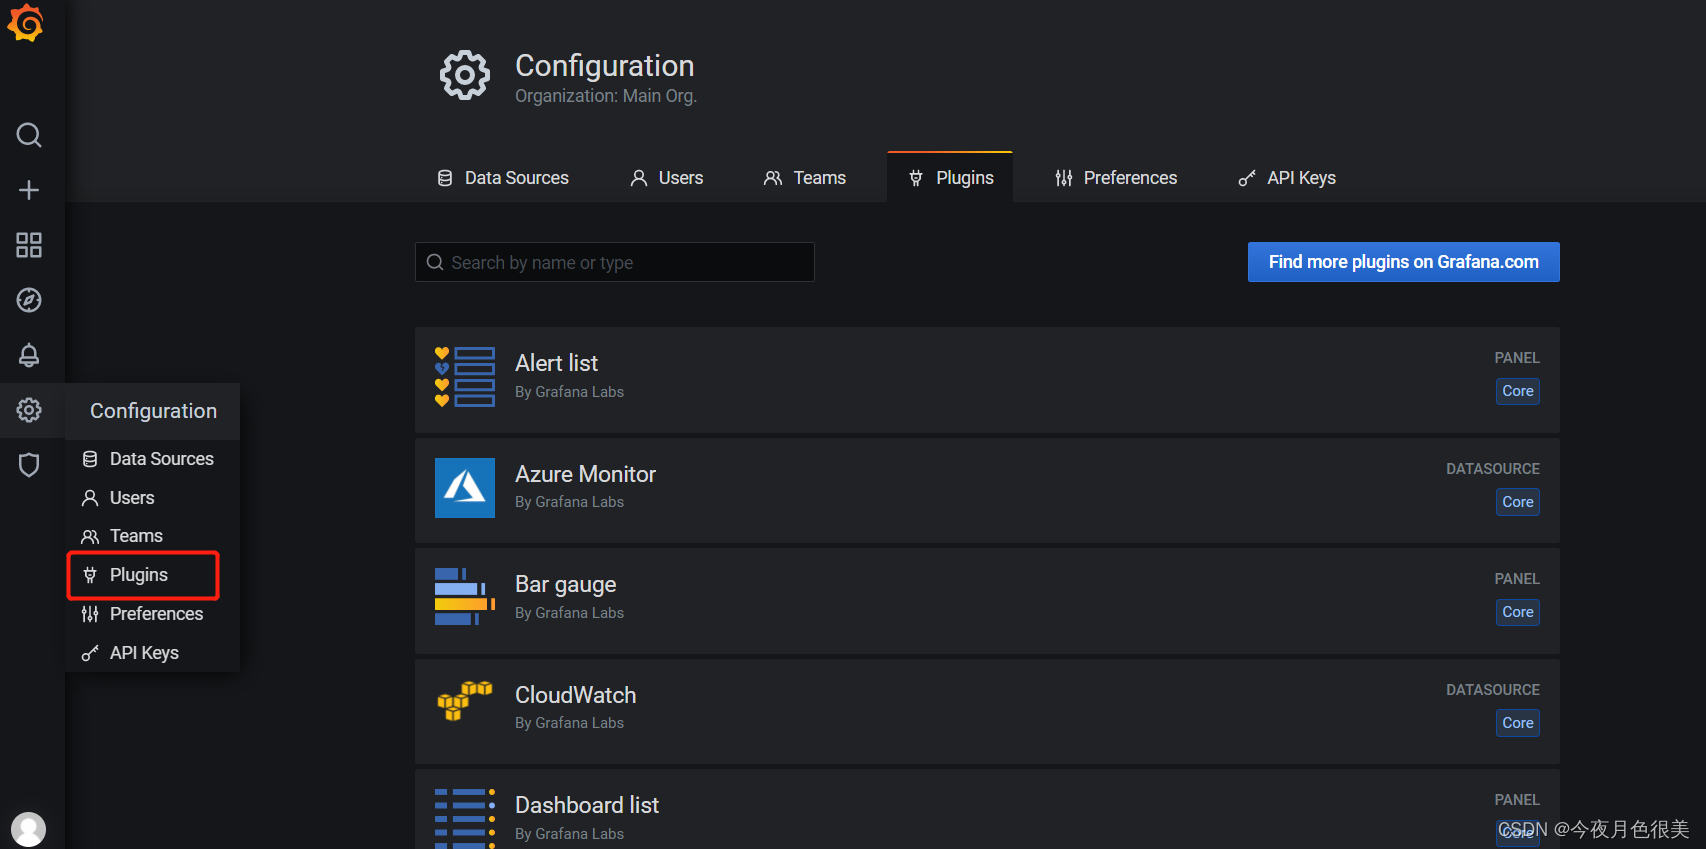
Task: Switch to the API Keys tab
Action: click(1287, 178)
